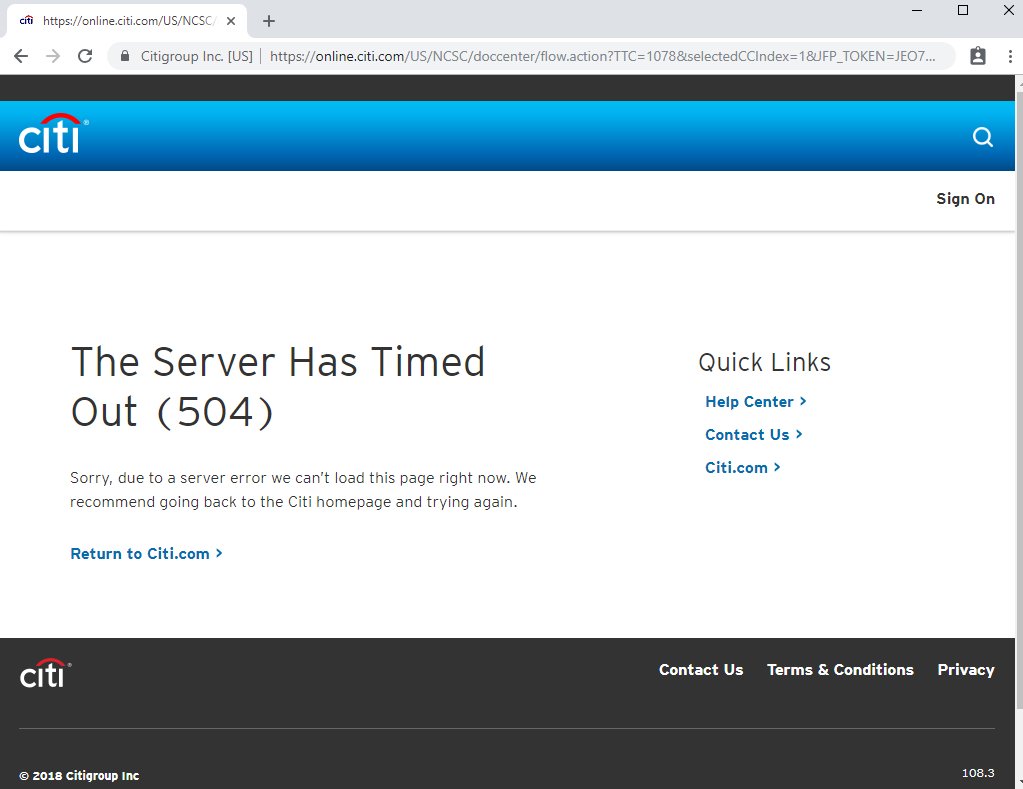1023x789 pixels.
Task: Click the browser forward arrow
Action: pyautogui.click(x=53, y=56)
